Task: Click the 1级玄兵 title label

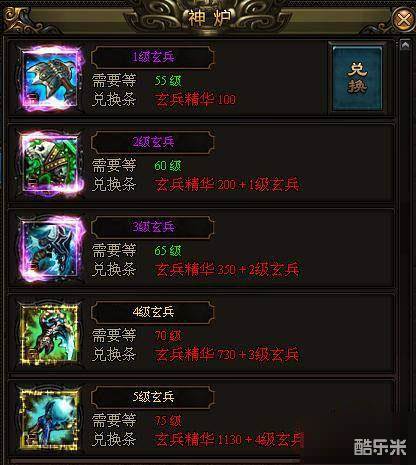Action: coord(153,57)
